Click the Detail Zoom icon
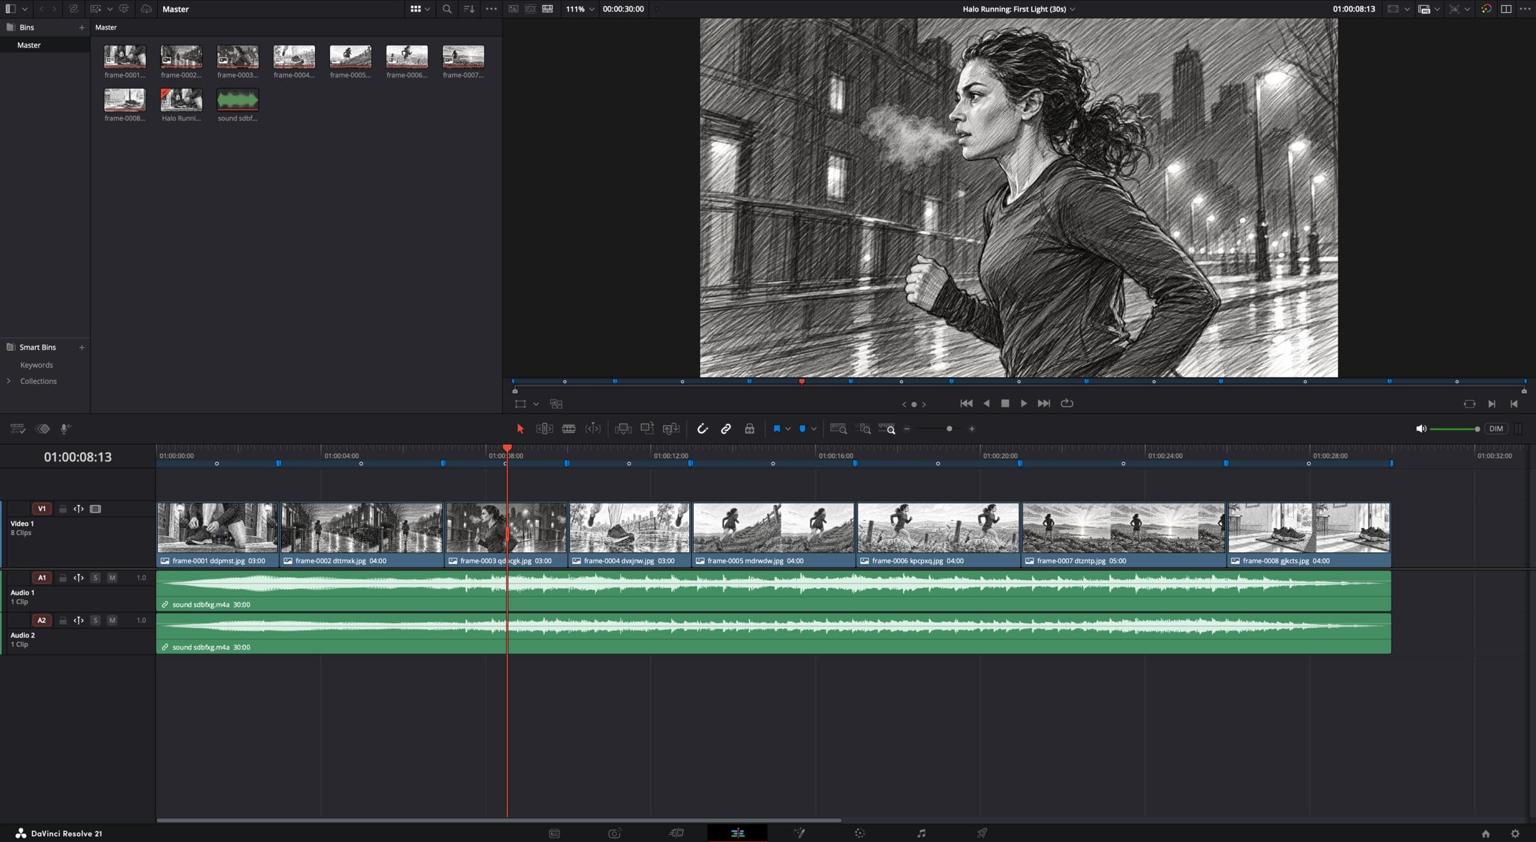This screenshot has width=1536, height=842. pyautogui.click(x=865, y=429)
